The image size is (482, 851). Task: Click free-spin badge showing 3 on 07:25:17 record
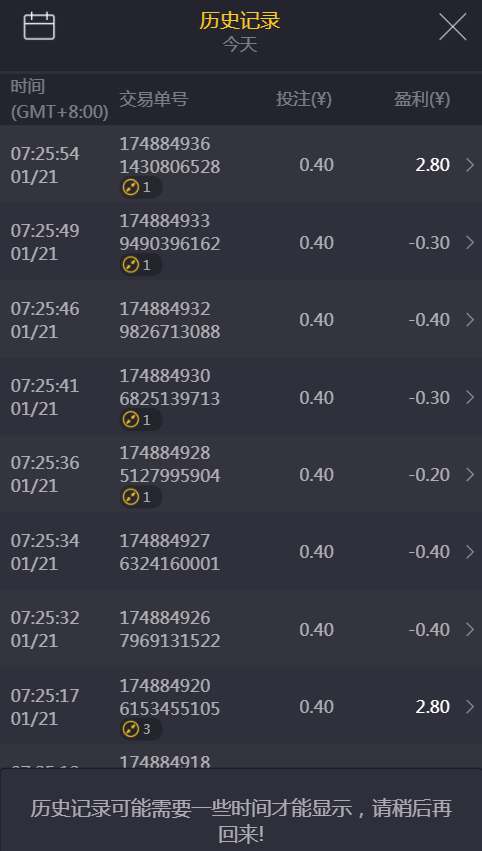(x=141, y=729)
